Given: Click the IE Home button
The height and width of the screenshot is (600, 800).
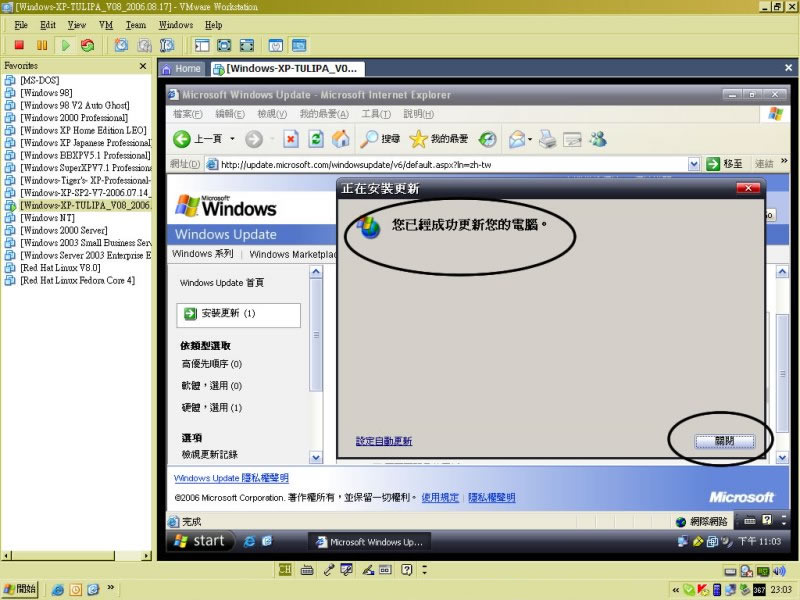Looking at the screenshot, I should tap(341, 139).
